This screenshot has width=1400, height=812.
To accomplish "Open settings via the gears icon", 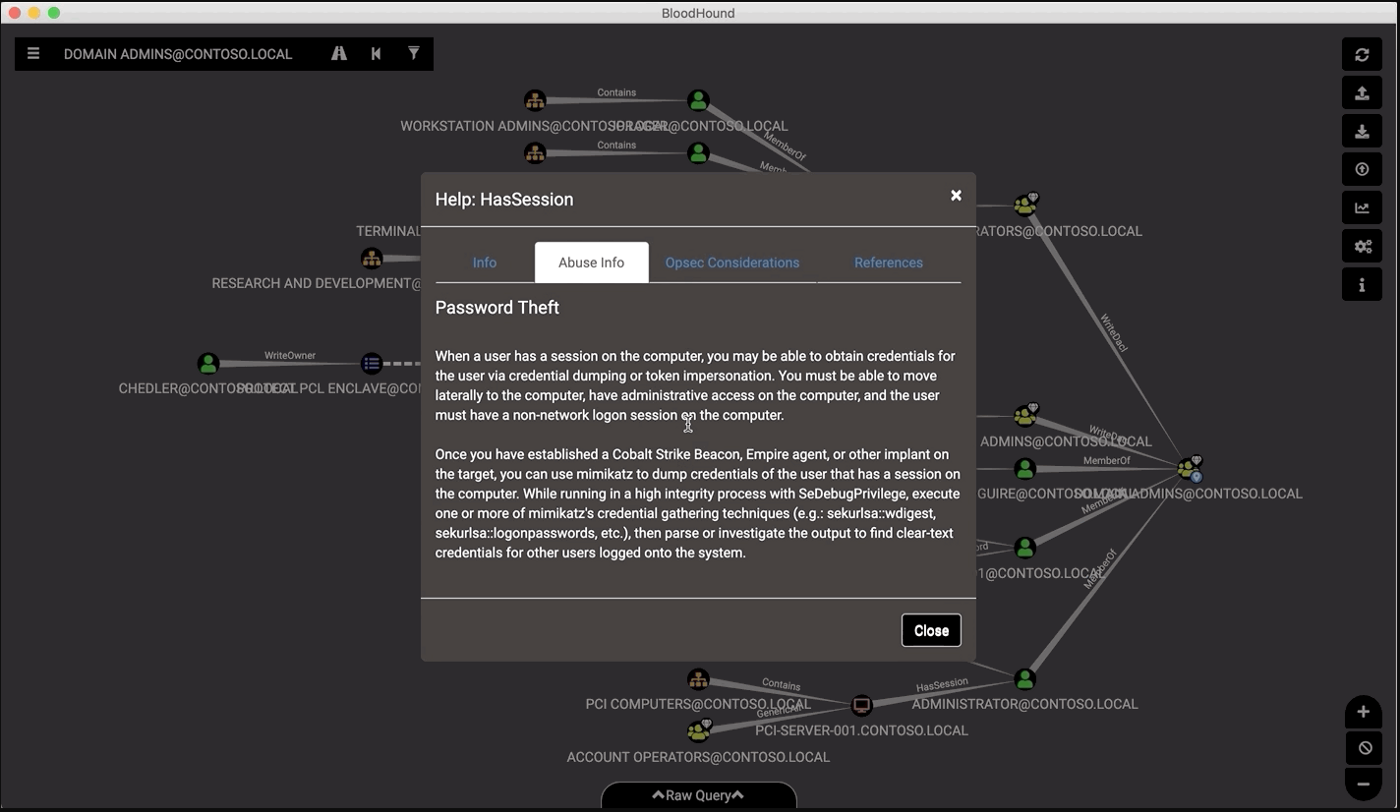I will point(1361,247).
